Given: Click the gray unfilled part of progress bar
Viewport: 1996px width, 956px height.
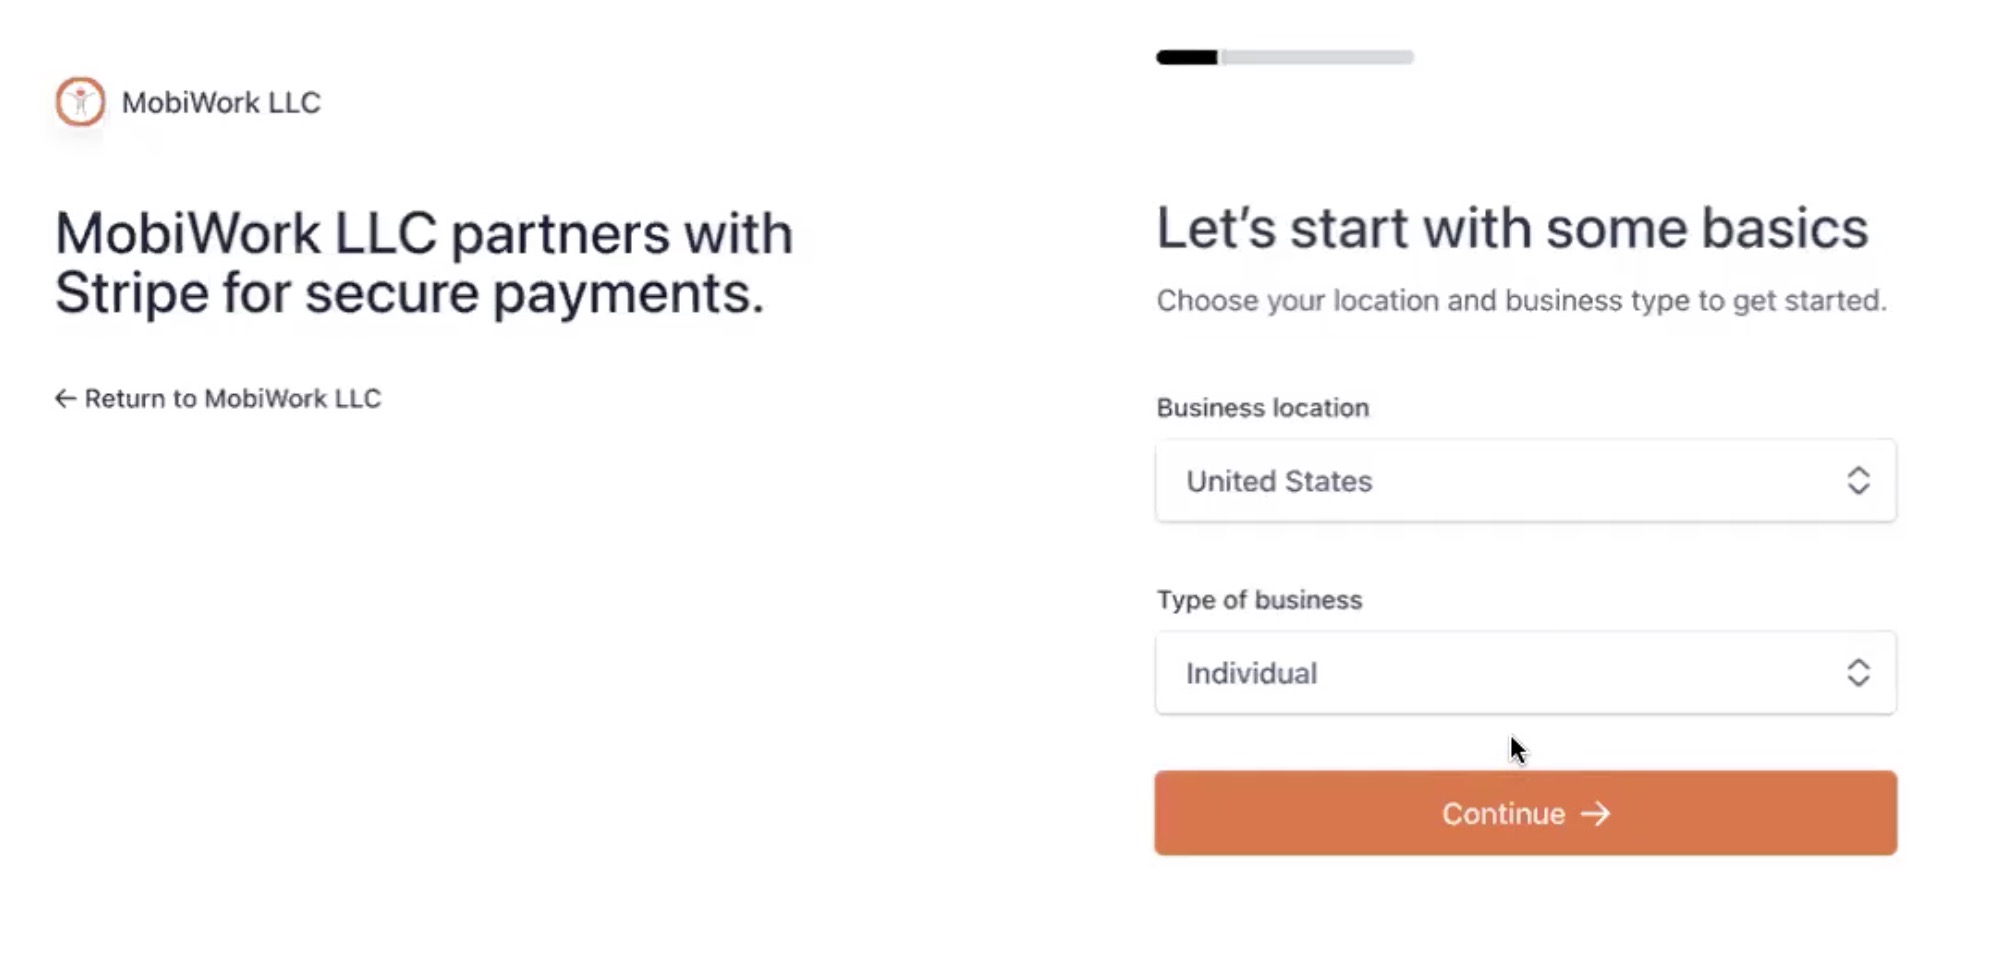Looking at the screenshot, I should pyautogui.click(x=1316, y=58).
